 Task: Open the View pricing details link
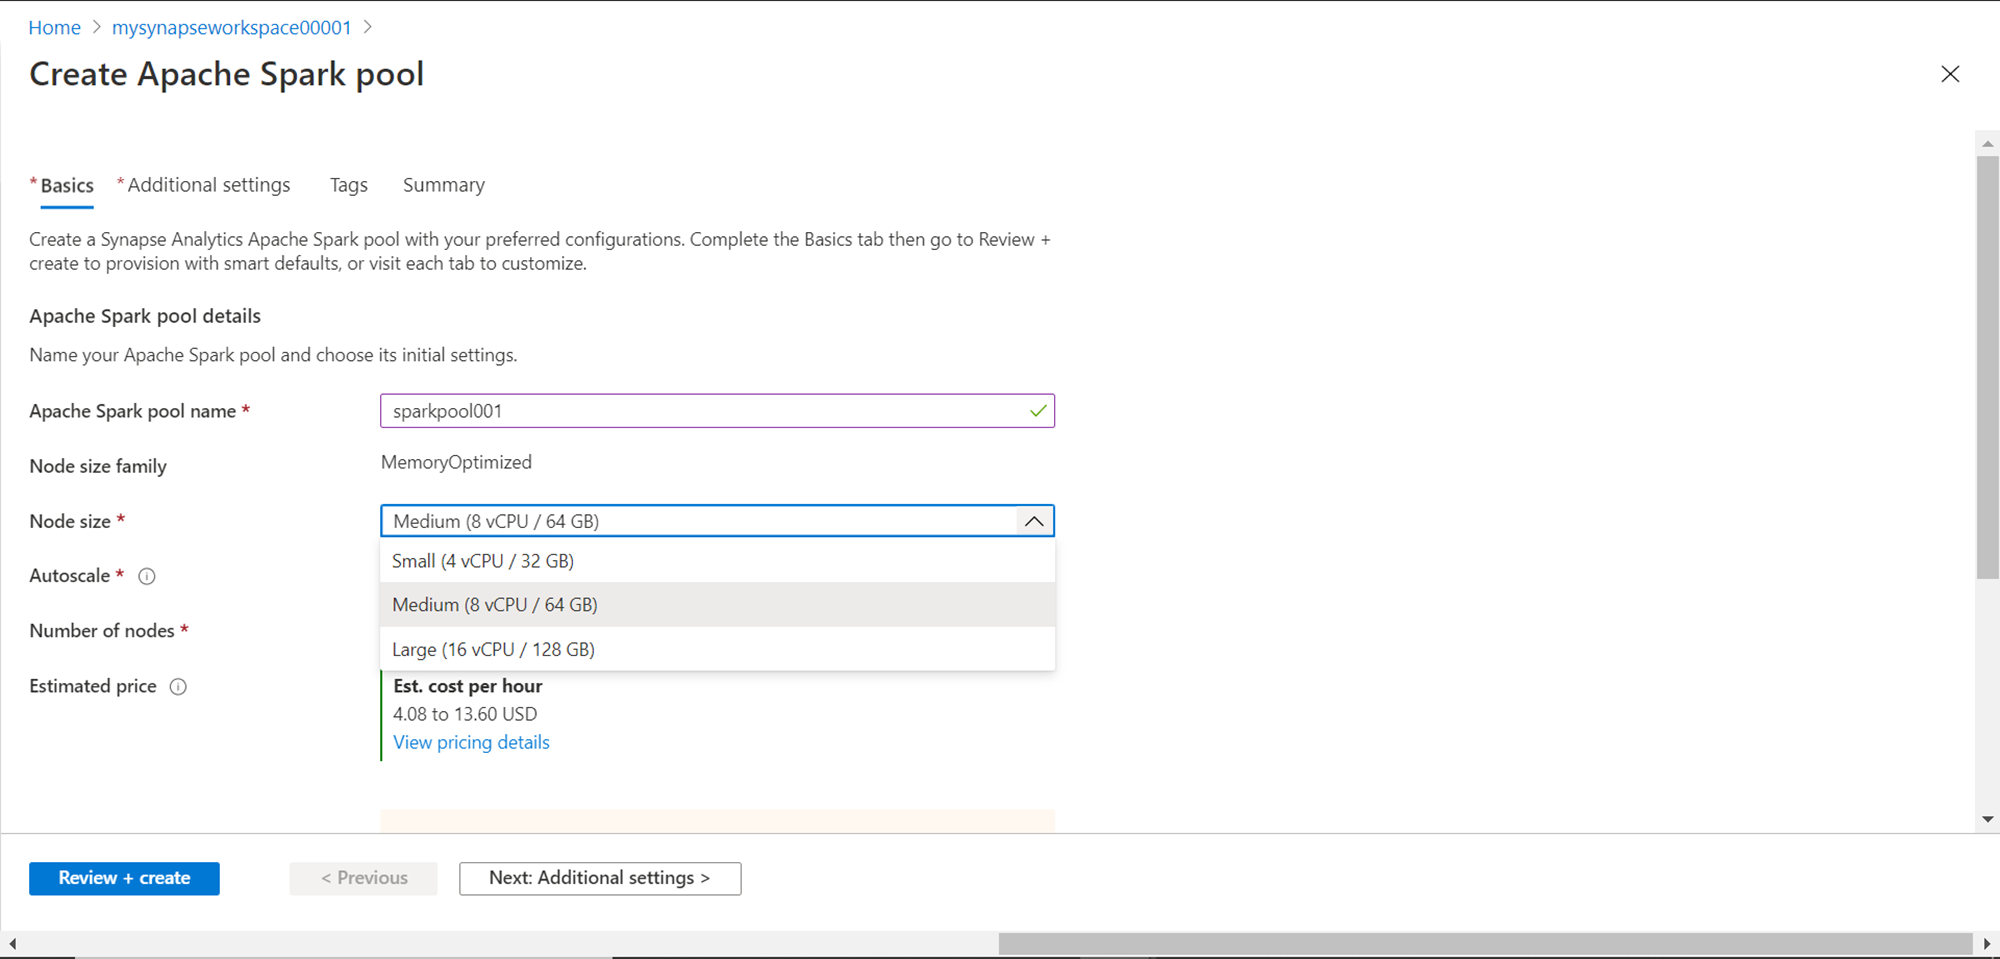coord(471,742)
